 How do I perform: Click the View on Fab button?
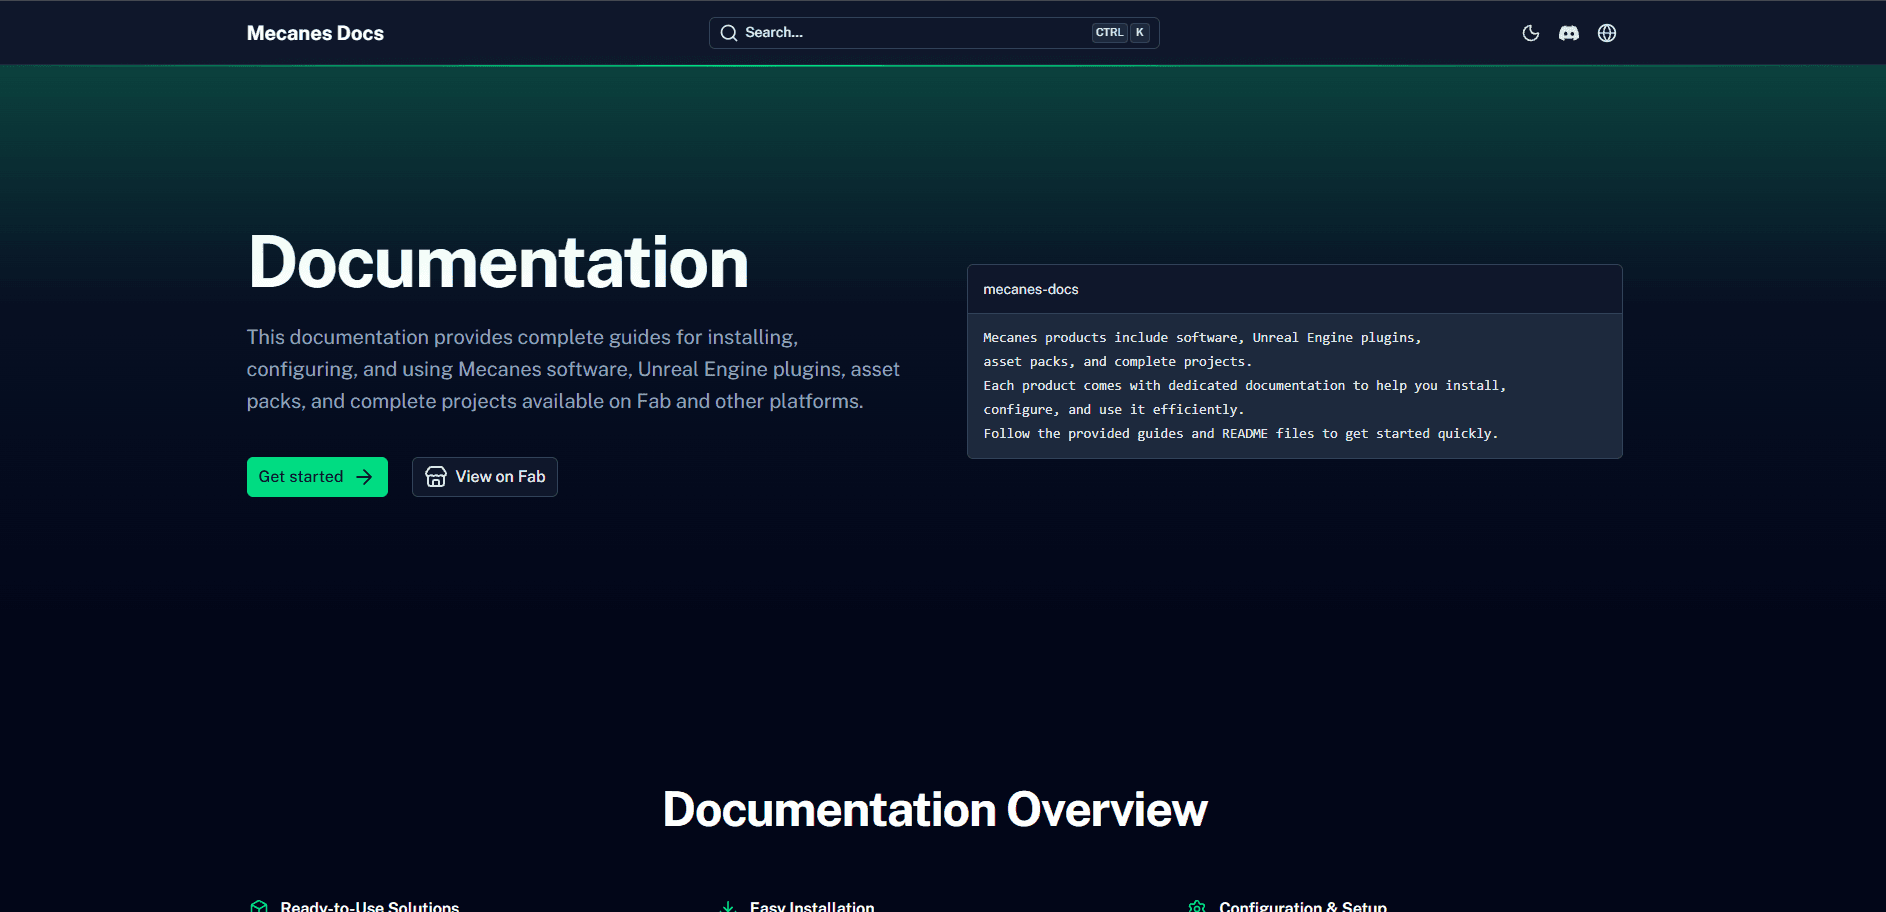pyautogui.click(x=485, y=477)
